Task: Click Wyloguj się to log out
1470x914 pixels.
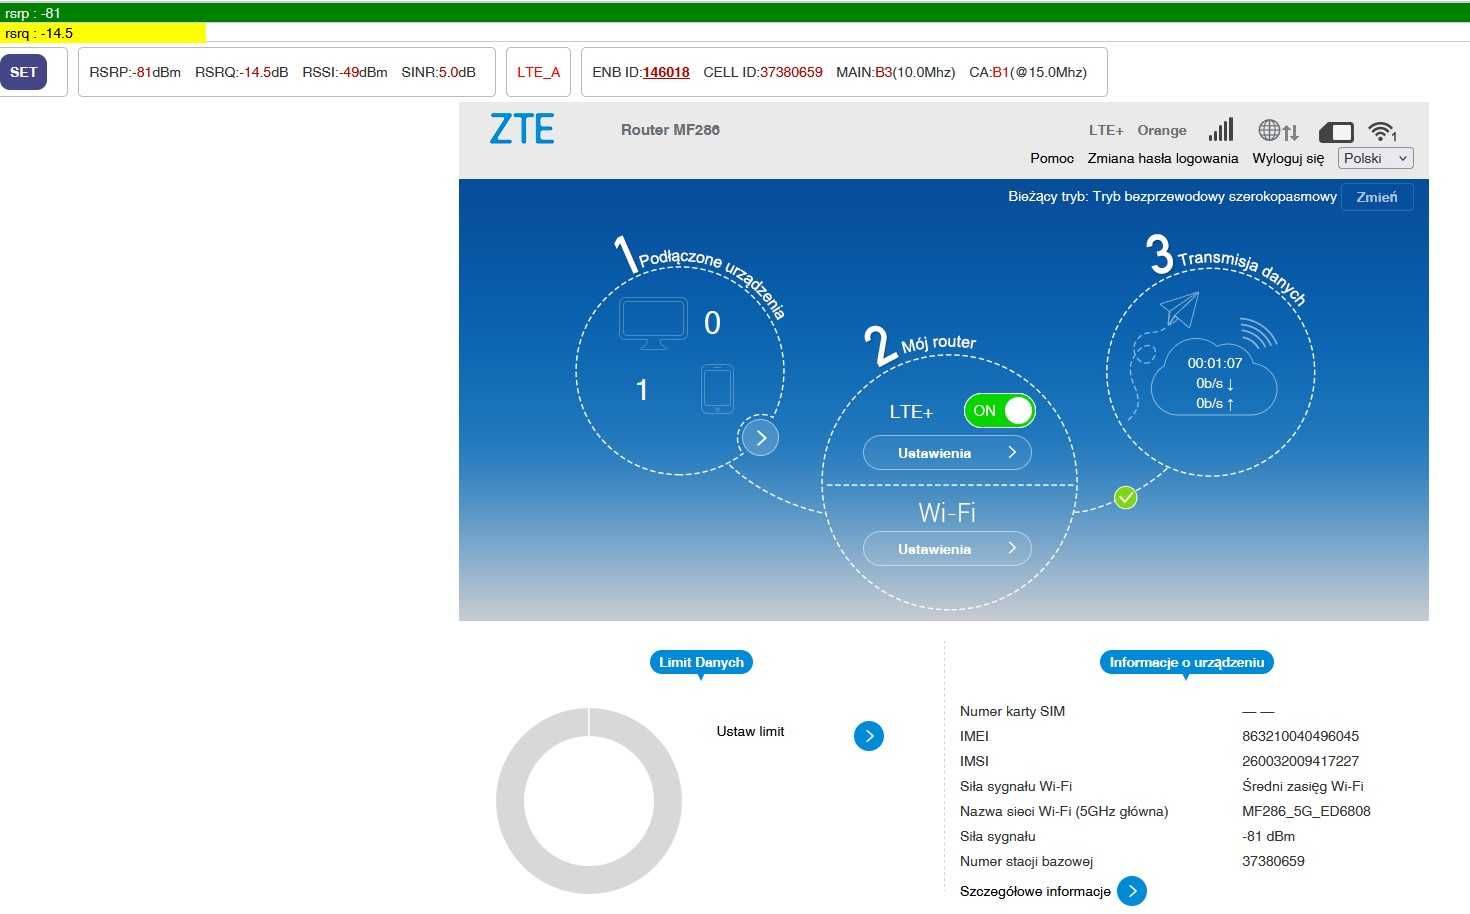Action: [1288, 158]
